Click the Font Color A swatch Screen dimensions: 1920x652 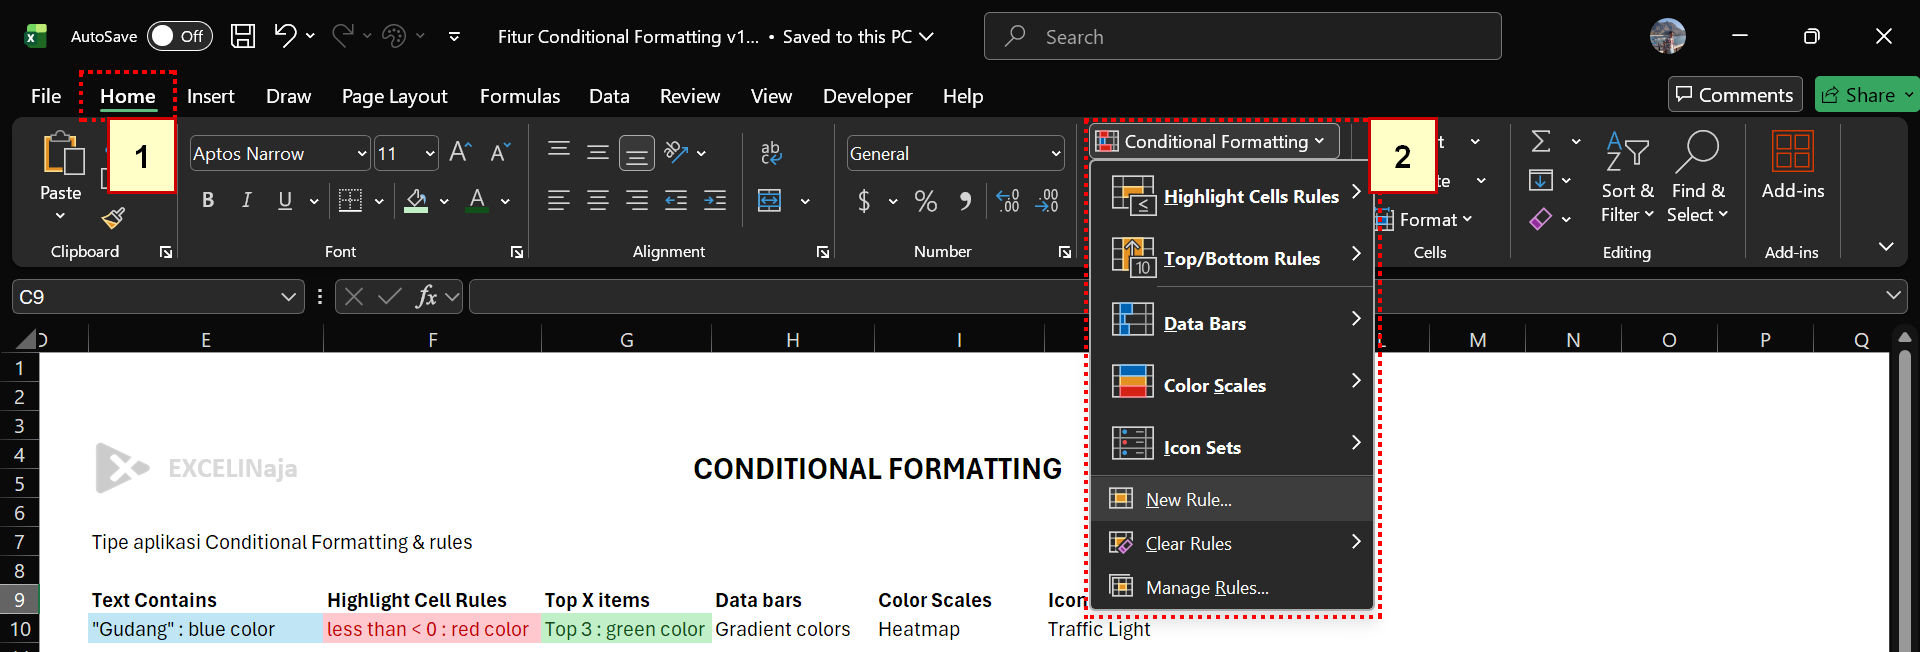click(x=478, y=201)
